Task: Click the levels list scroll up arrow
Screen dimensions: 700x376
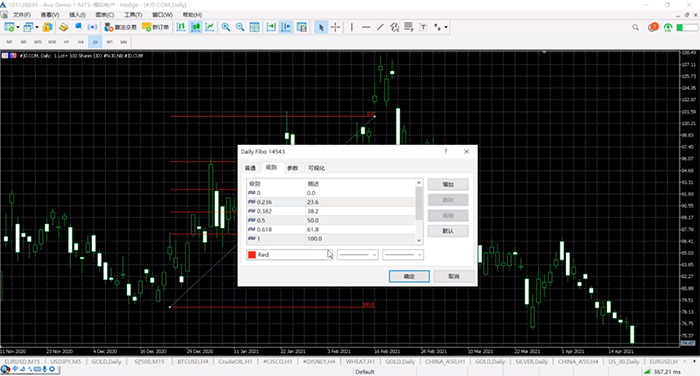Action: coord(419,183)
